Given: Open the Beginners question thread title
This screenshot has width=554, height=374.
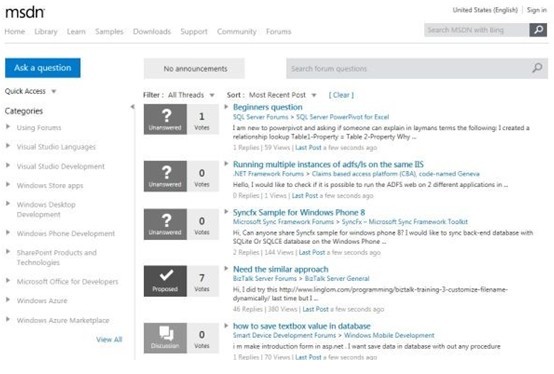Looking at the screenshot, I should point(267,107).
